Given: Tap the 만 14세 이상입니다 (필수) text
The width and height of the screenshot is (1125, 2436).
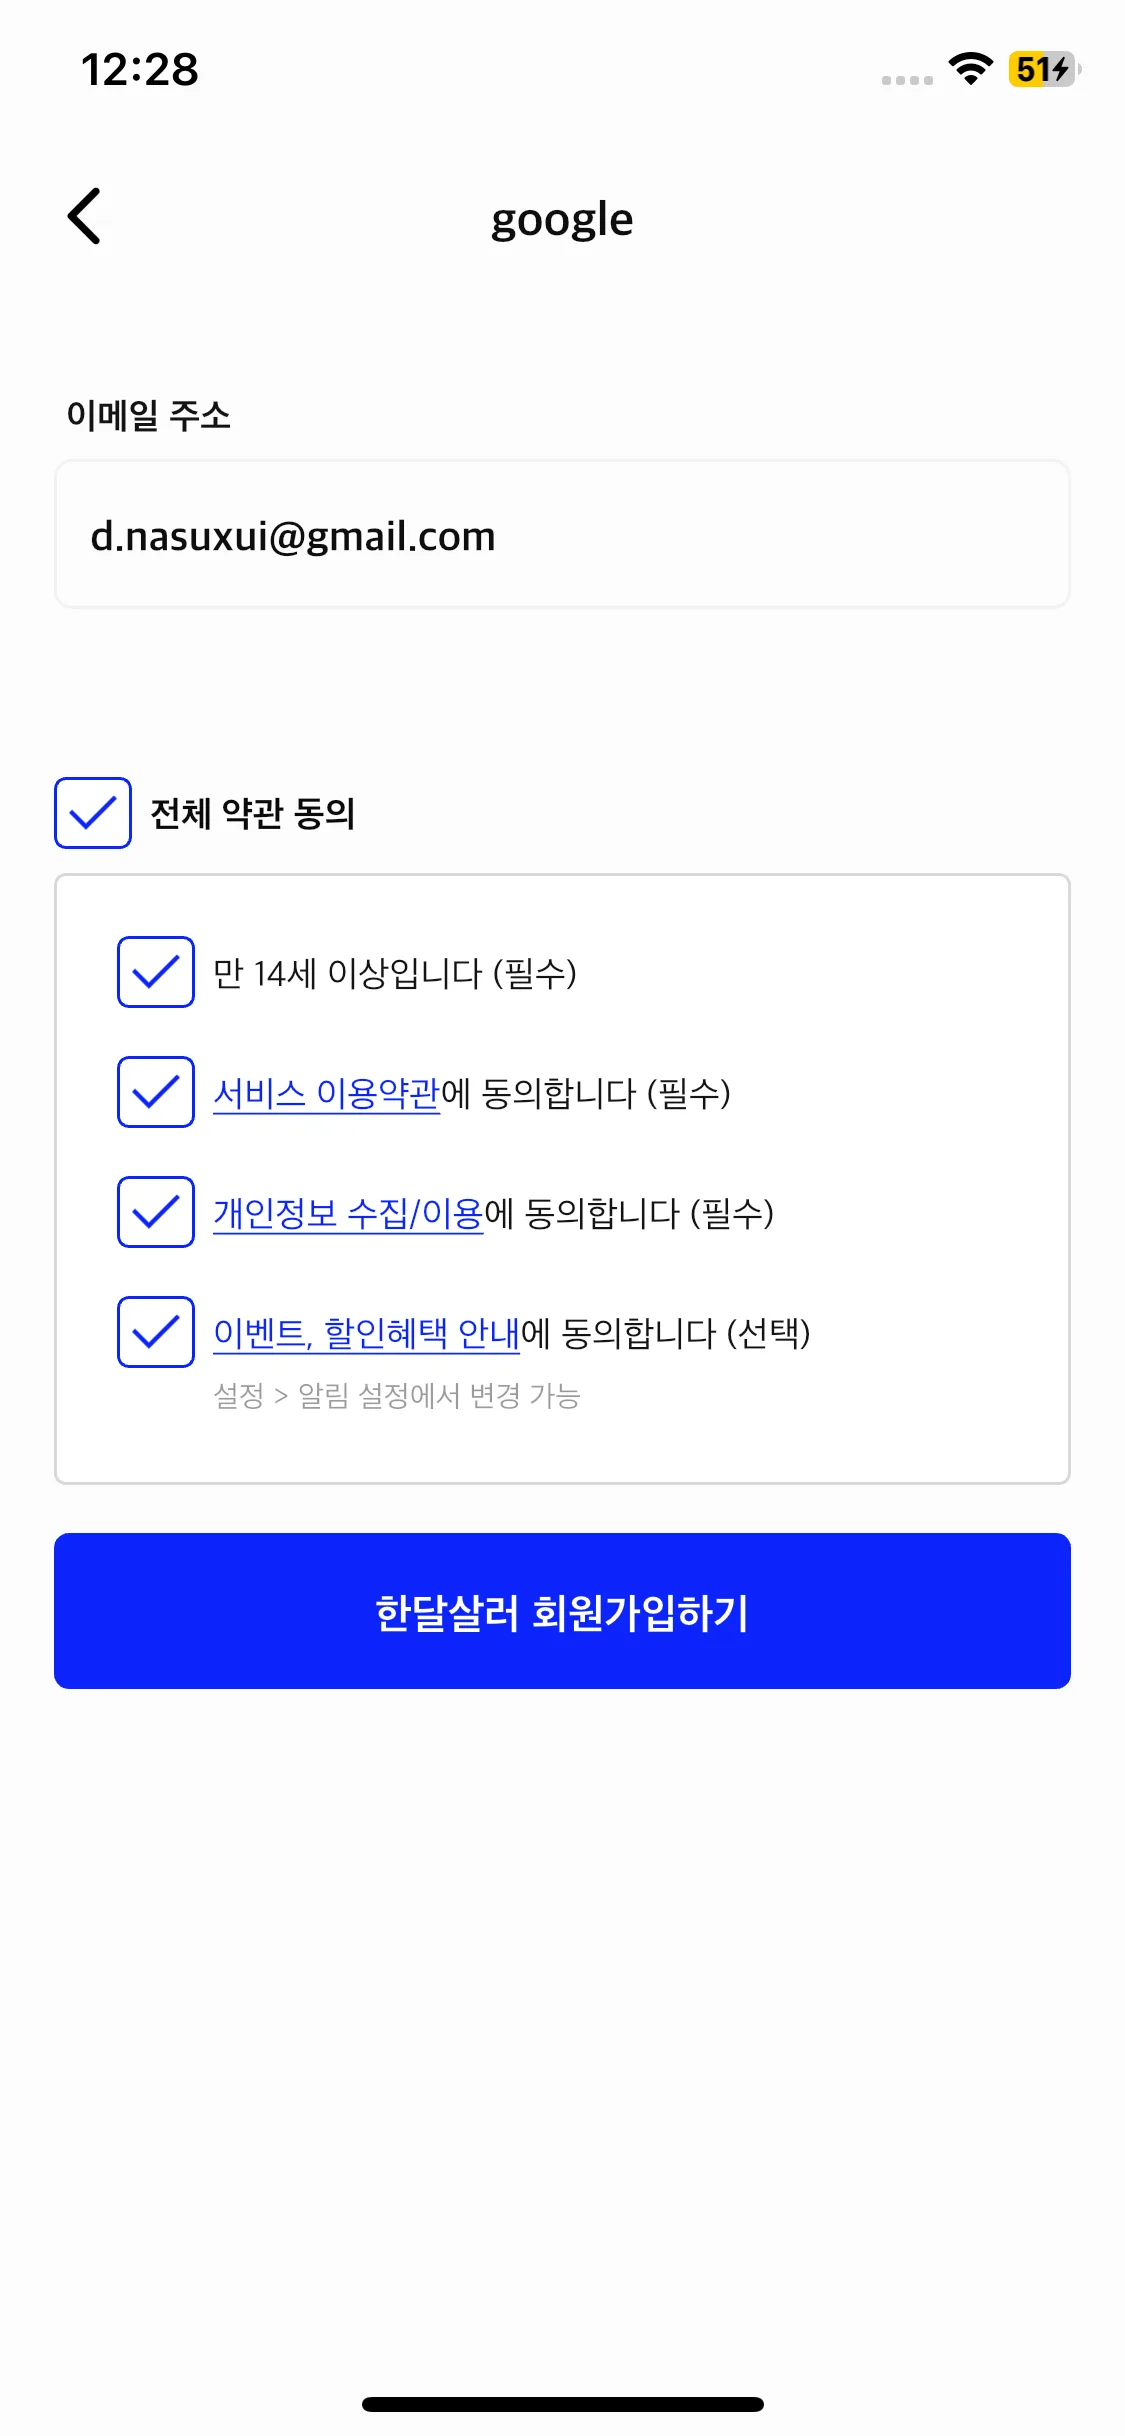Looking at the screenshot, I should 395,973.
